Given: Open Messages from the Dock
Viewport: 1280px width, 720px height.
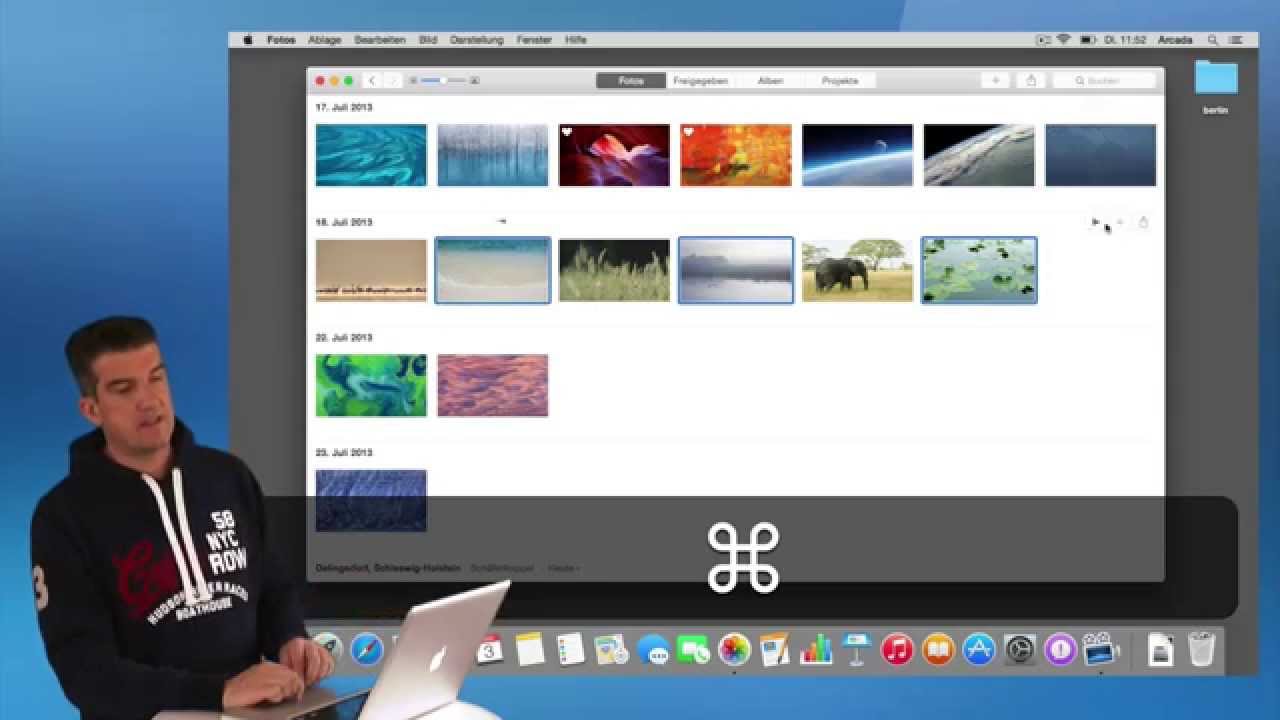Looking at the screenshot, I should click(x=653, y=650).
